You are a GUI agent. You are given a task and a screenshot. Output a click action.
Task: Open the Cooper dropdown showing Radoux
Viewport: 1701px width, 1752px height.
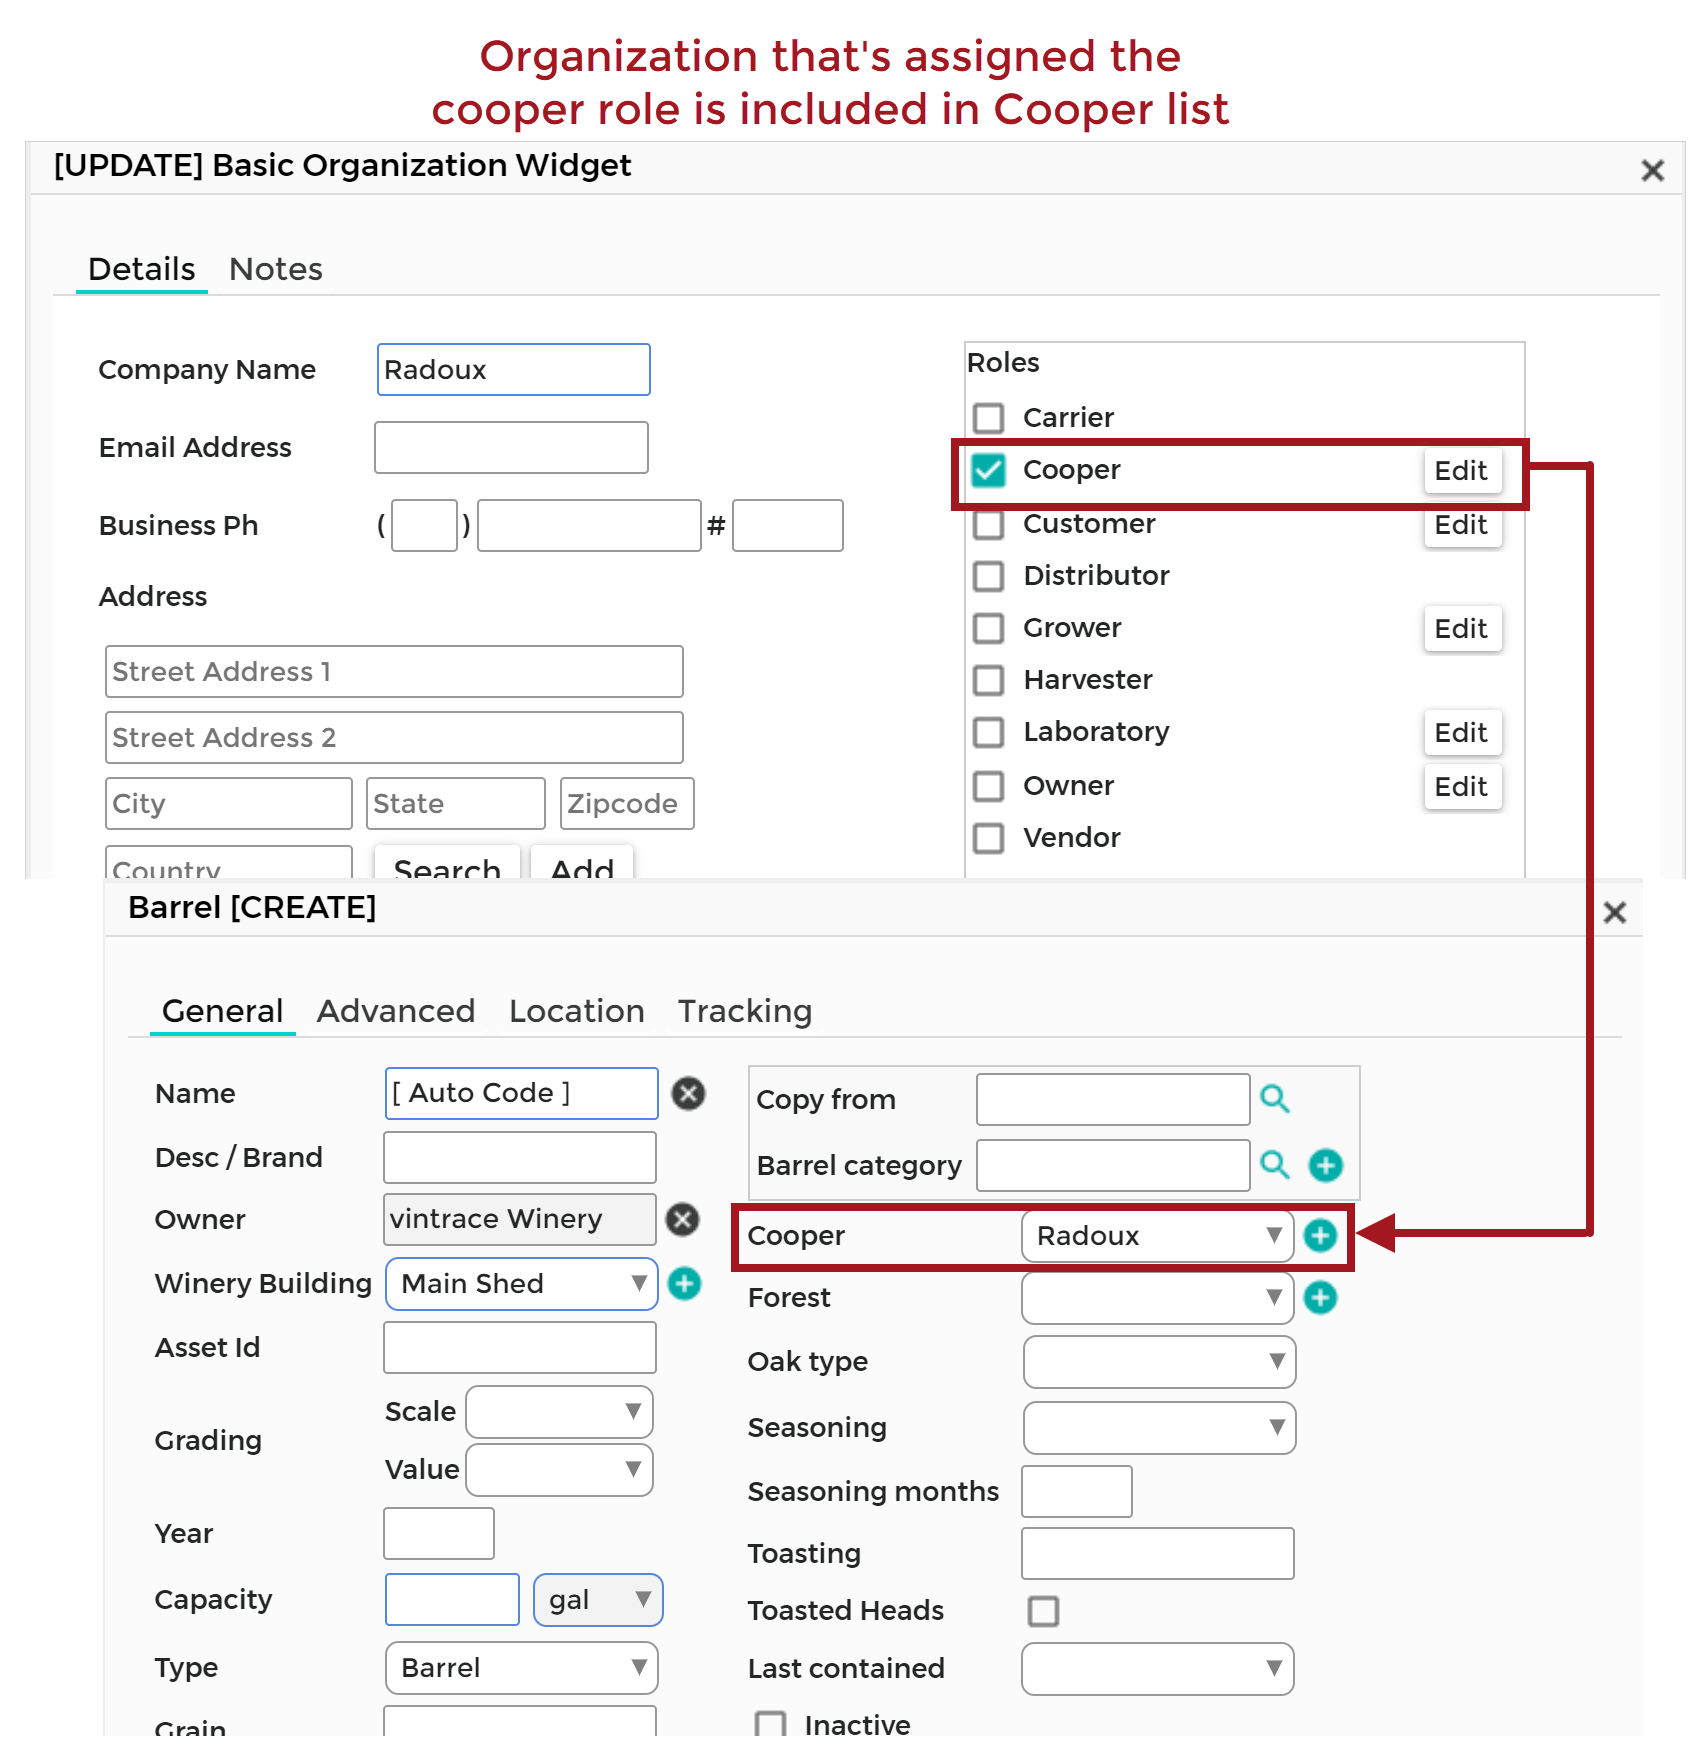click(x=1157, y=1236)
